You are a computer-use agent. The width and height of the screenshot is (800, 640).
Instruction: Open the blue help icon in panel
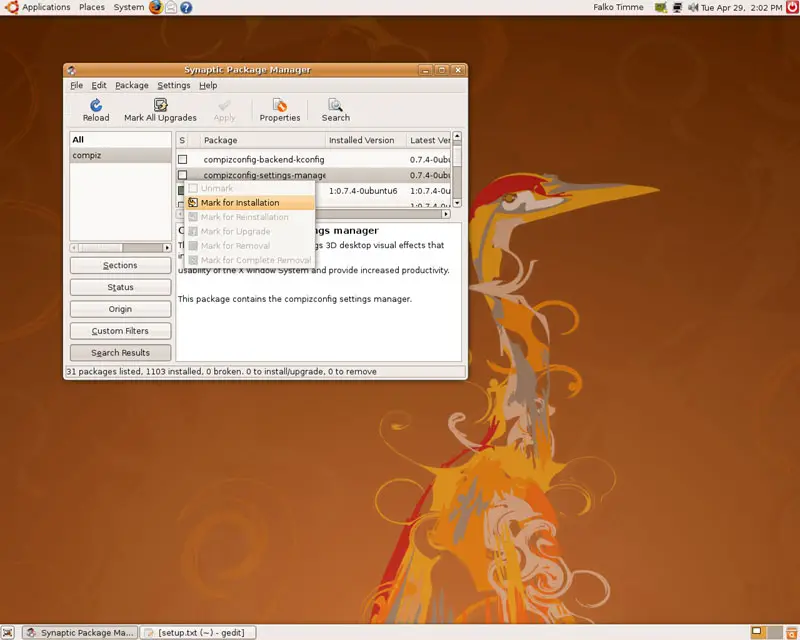click(x=186, y=7)
